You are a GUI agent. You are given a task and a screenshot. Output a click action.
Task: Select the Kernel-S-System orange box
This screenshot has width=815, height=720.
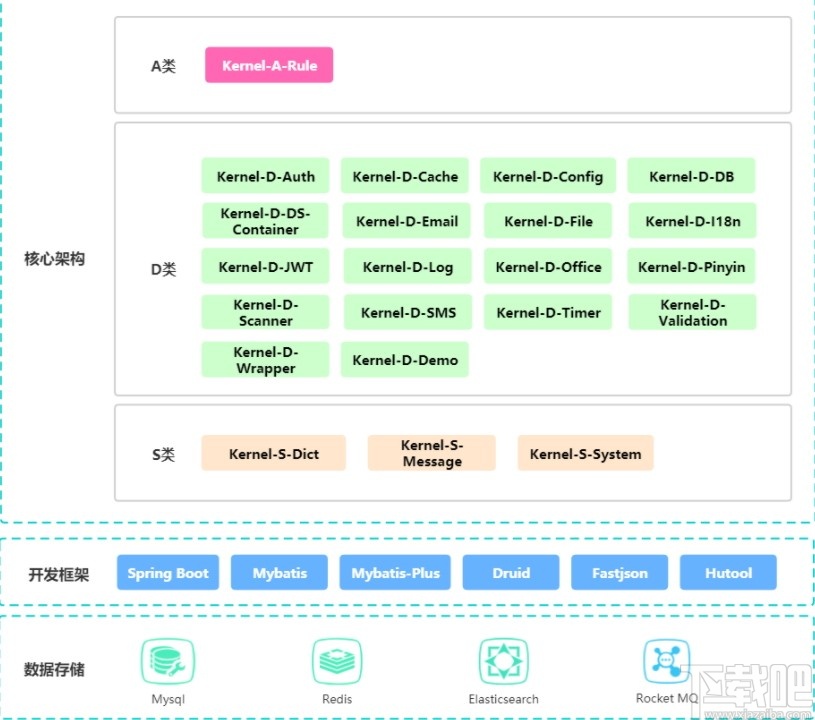point(585,453)
